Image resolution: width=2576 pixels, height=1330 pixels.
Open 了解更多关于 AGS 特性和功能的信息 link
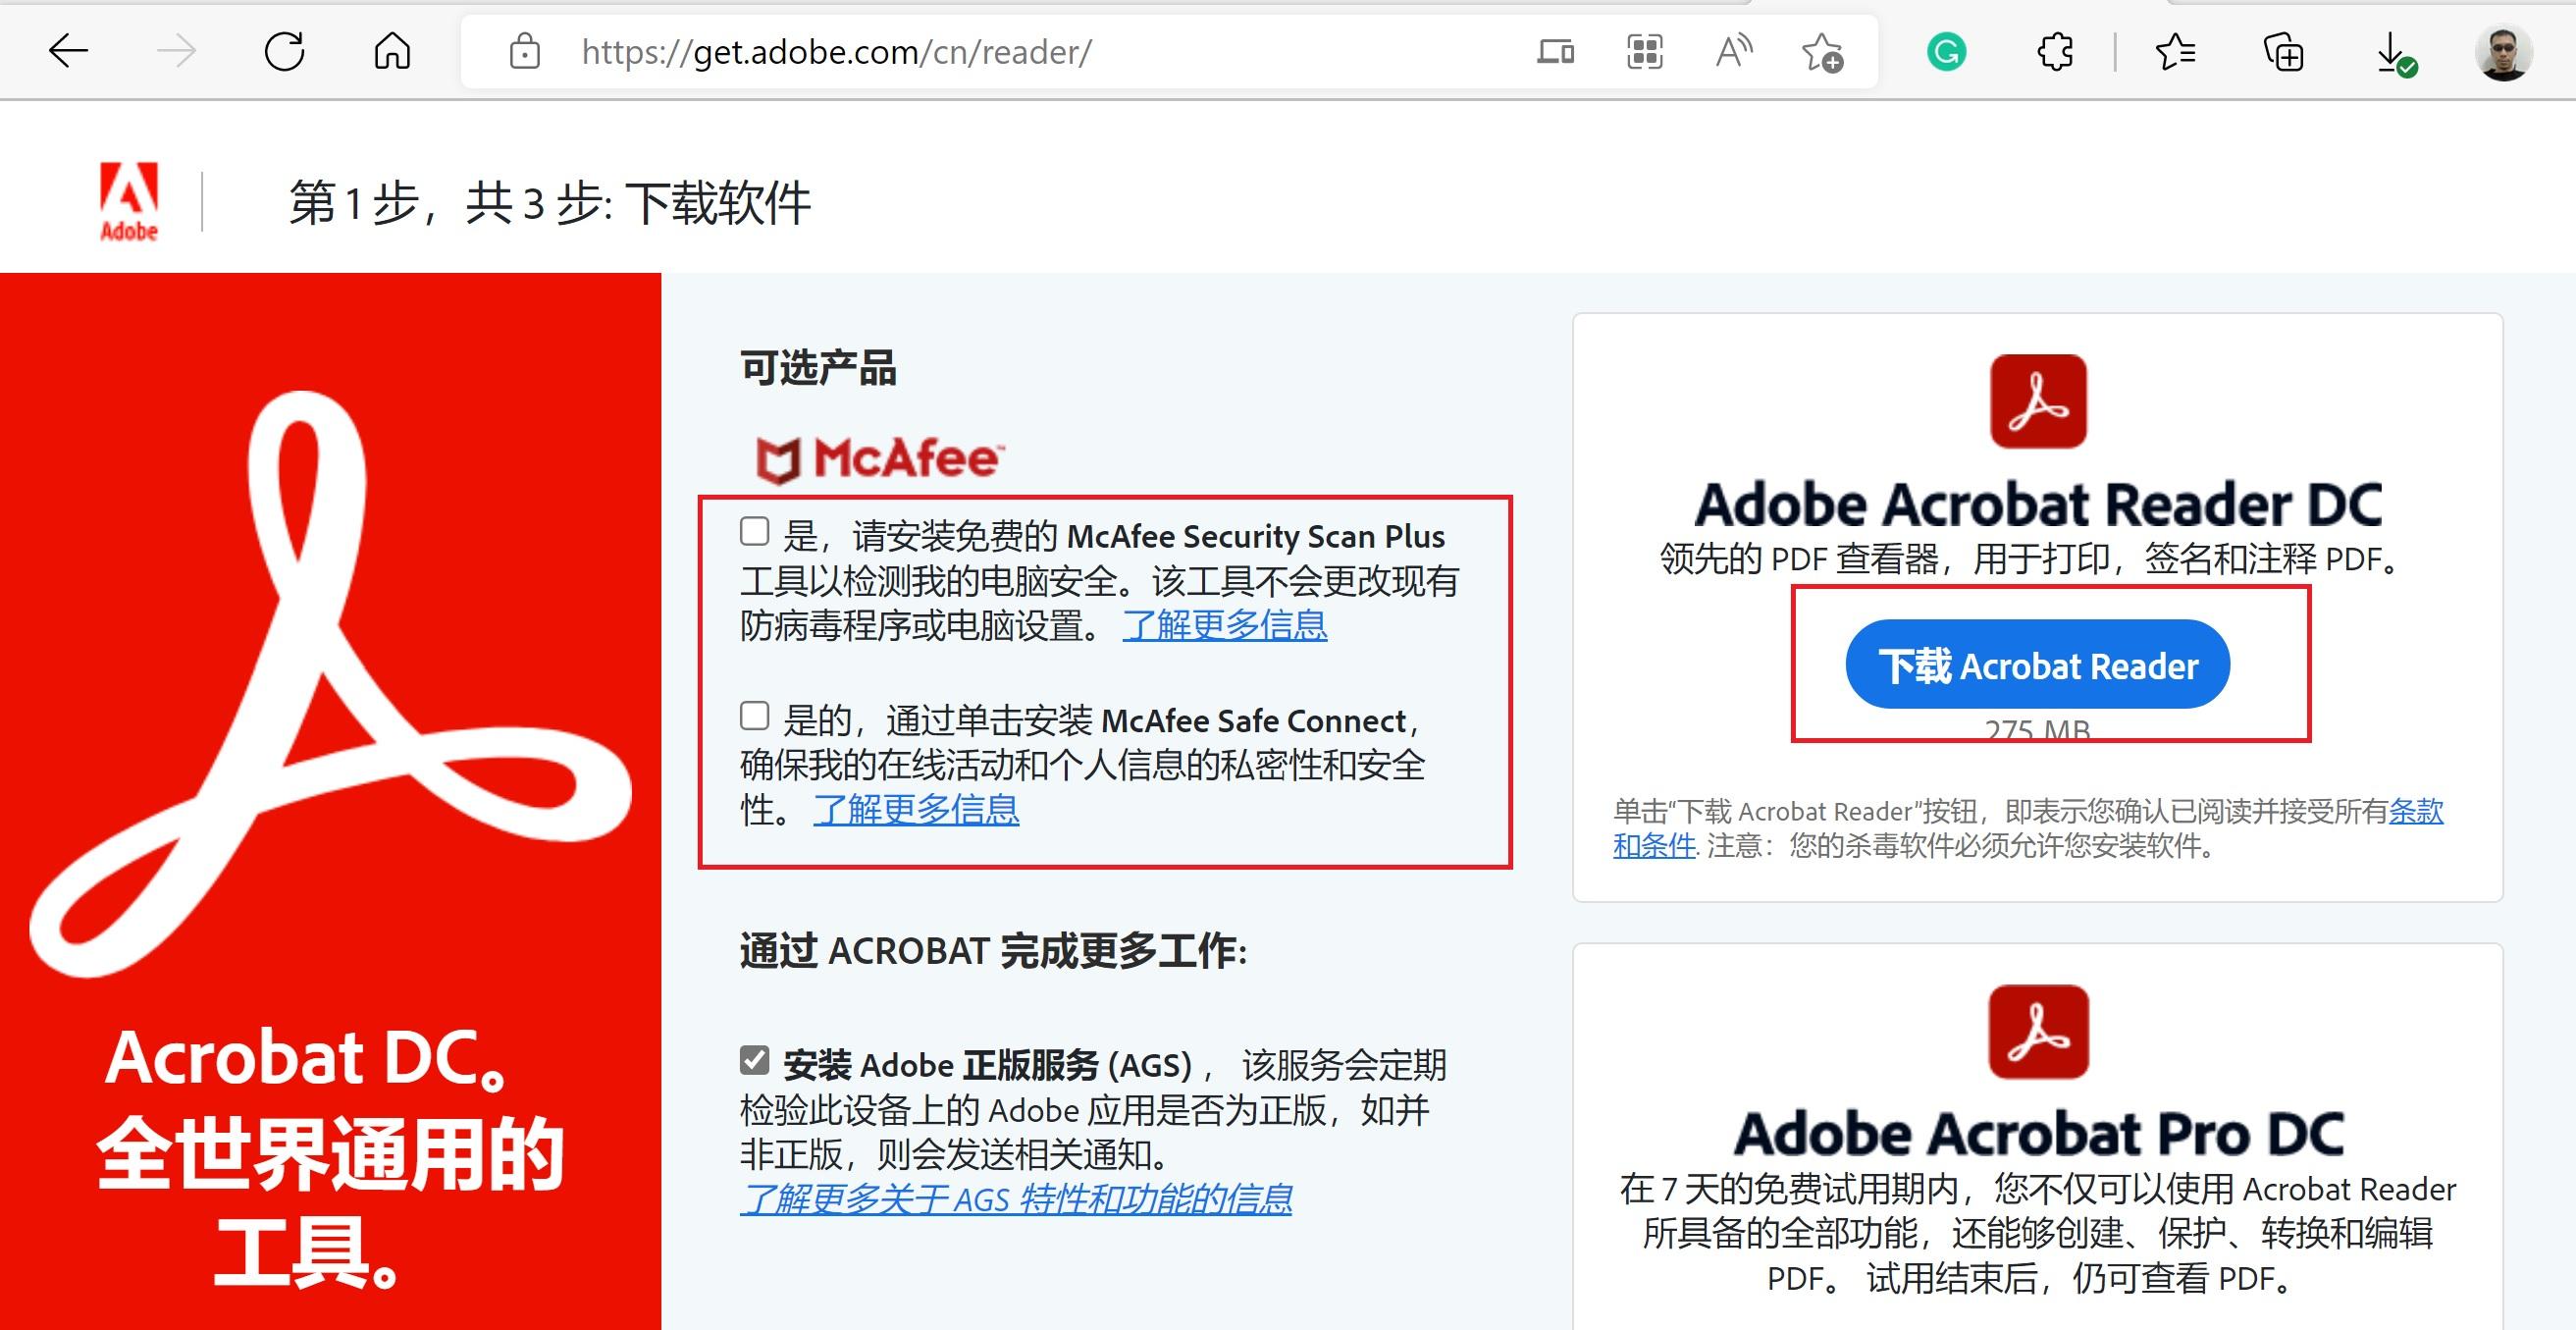pyautogui.click(x=1016, y=1198)
